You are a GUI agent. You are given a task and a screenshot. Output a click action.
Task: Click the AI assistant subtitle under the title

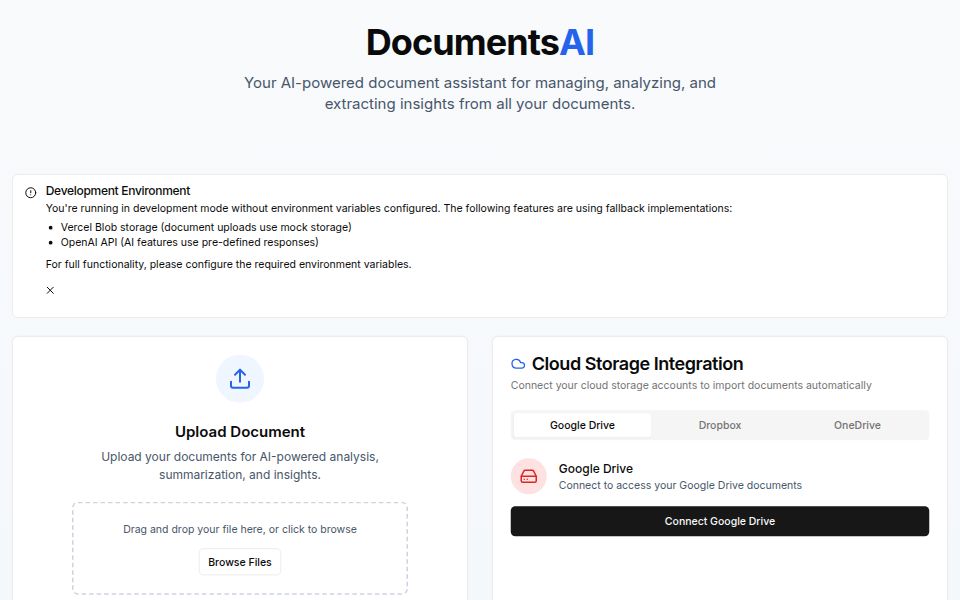[x=480, y=93]
